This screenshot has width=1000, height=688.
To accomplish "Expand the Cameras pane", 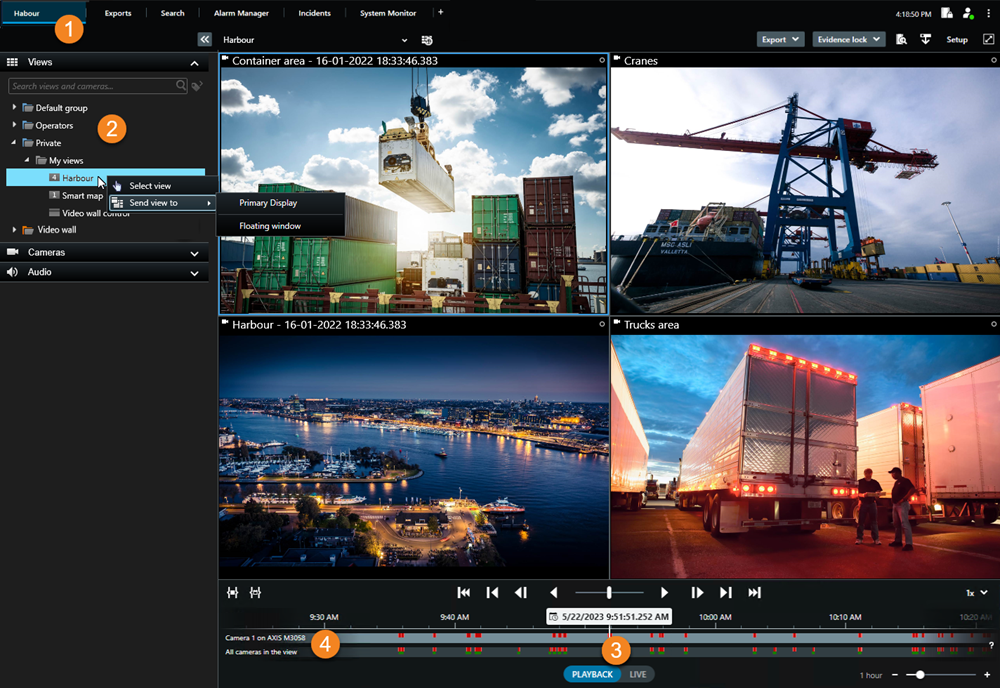I will click(195, 253).
